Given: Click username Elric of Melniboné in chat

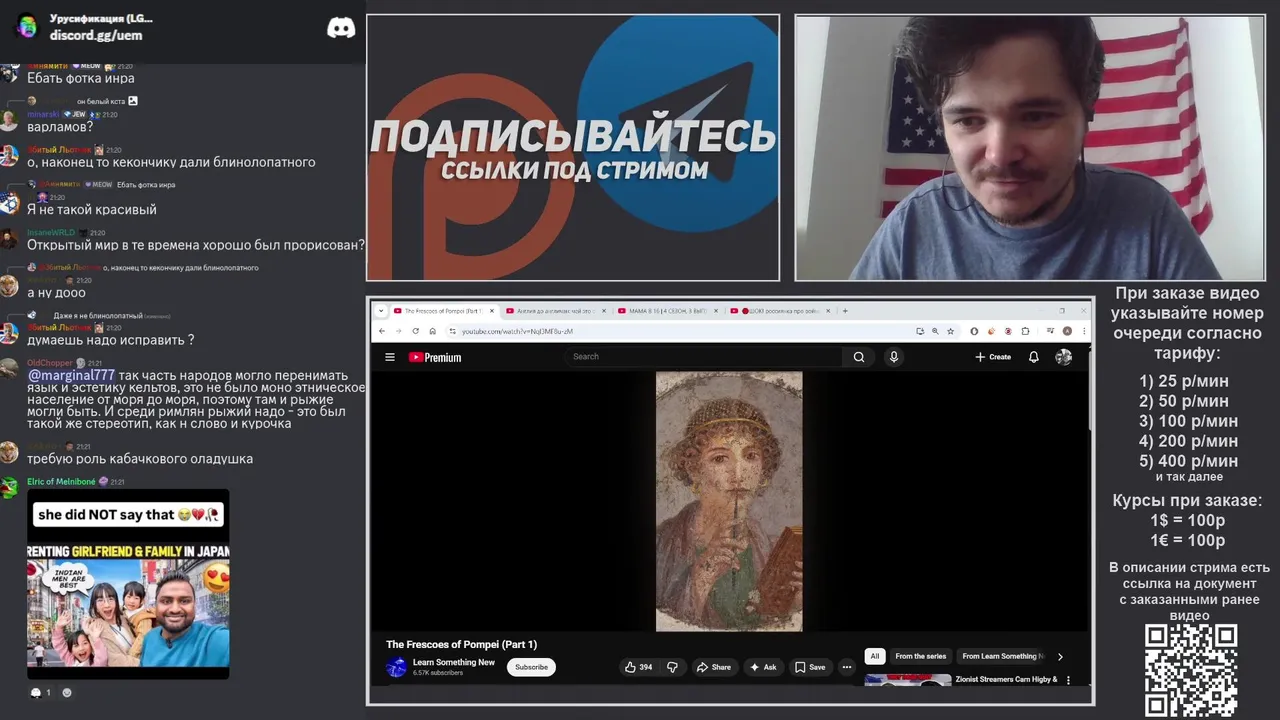Looking at the screenshot, I should 61,482.
